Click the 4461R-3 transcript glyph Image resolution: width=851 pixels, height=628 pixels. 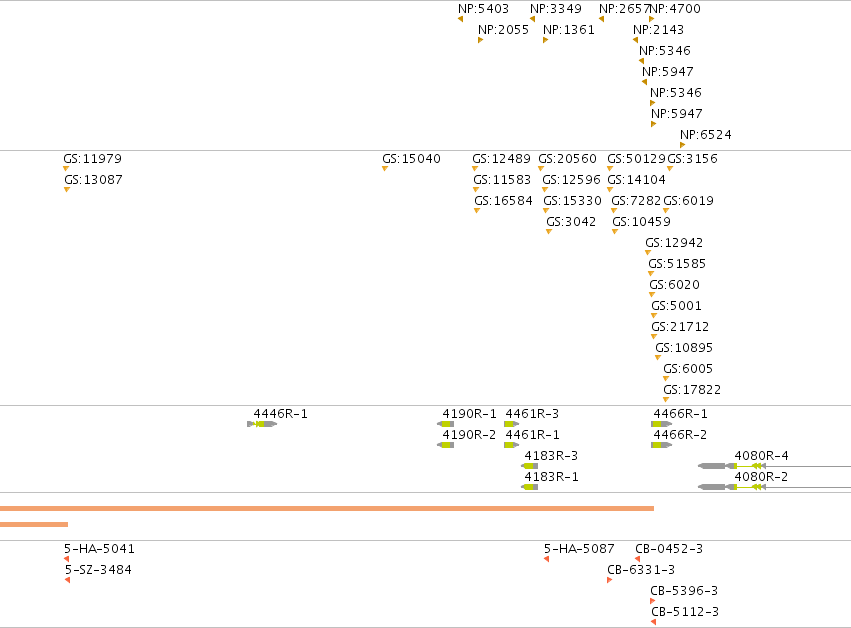(x=511, y=424)
